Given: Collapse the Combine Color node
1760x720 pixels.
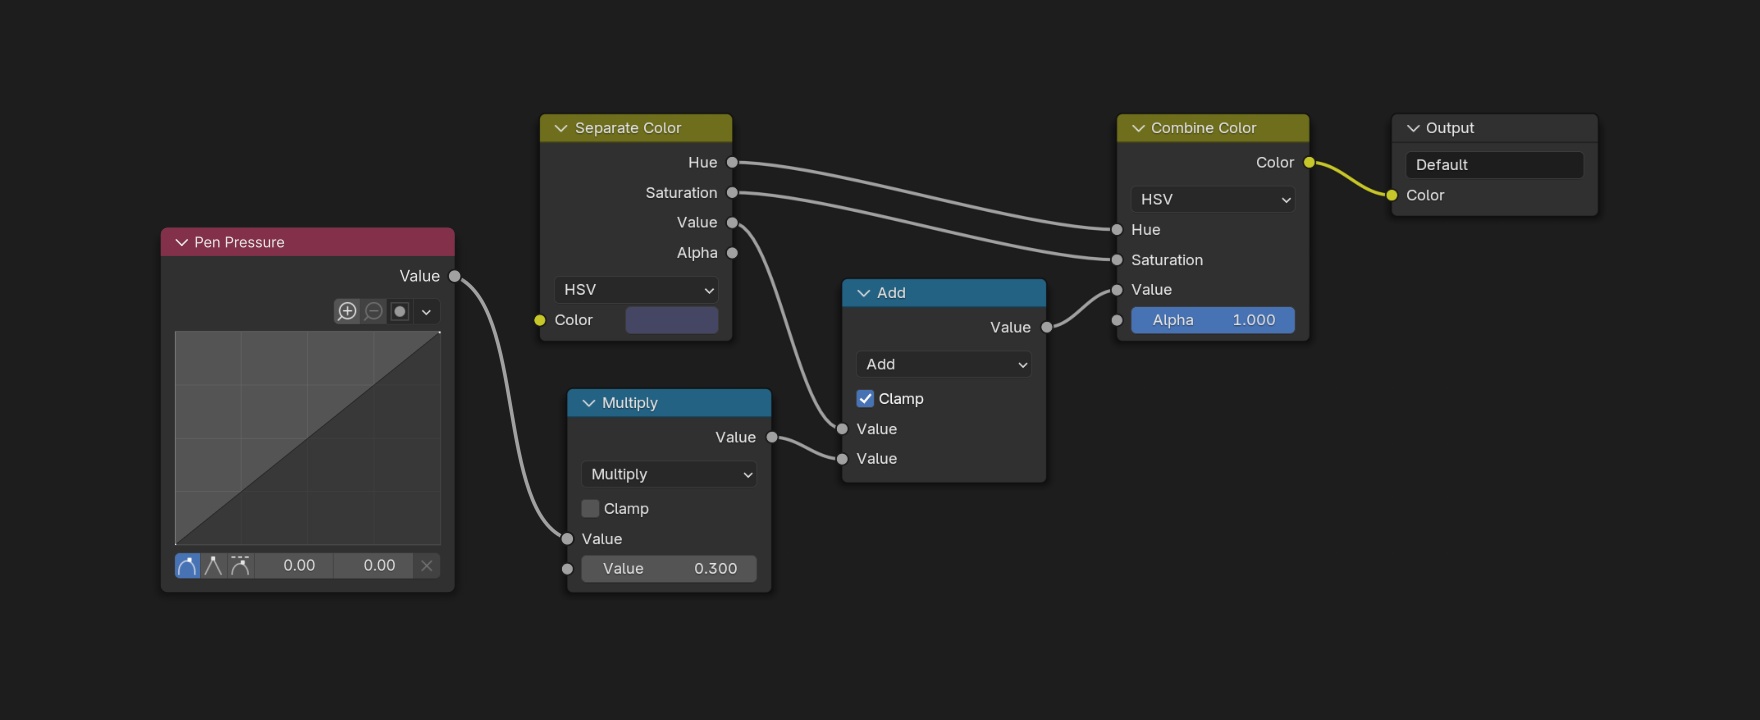Looking at the screenshot, I should coord(1138,128).
